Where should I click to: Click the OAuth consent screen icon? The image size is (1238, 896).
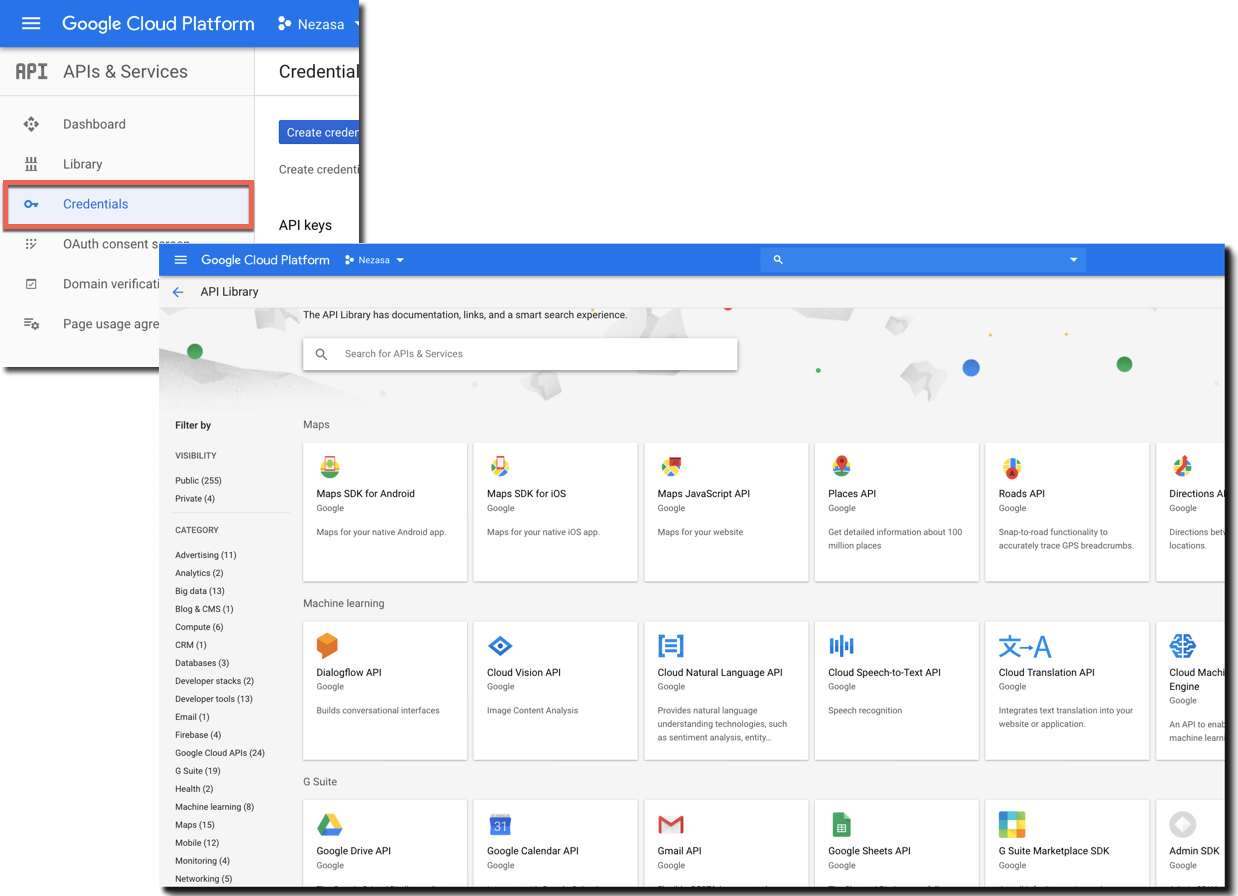coord(31,244)
